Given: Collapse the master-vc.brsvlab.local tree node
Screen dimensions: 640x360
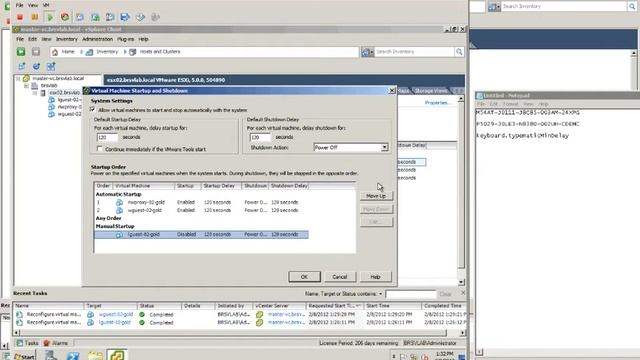Looking at the screenshot, I should [x=18, y=78].
